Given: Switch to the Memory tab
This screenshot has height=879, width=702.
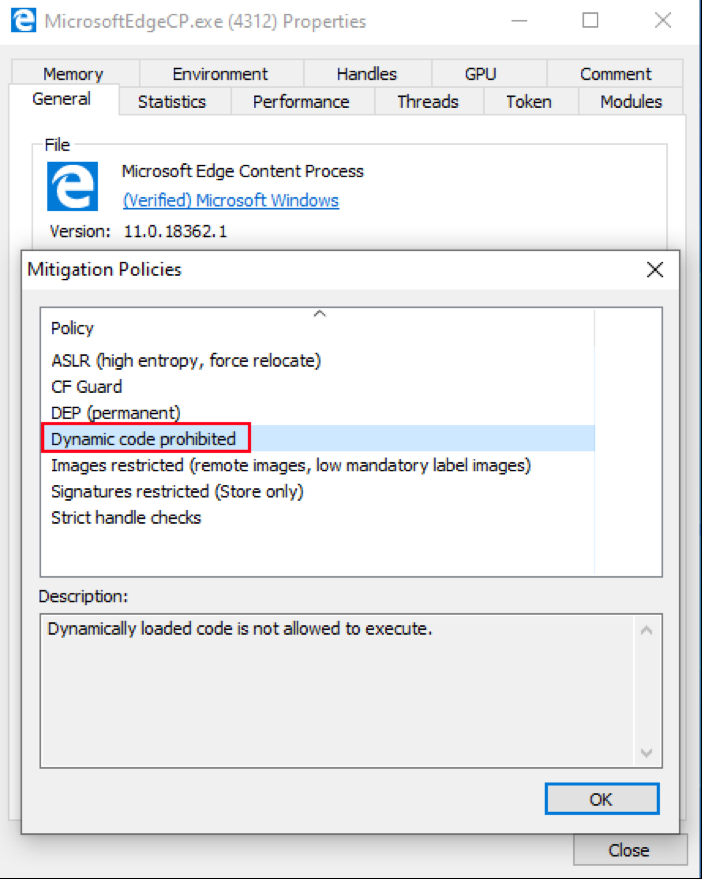Looking at the screenshot, I should (x=72, y=74).
